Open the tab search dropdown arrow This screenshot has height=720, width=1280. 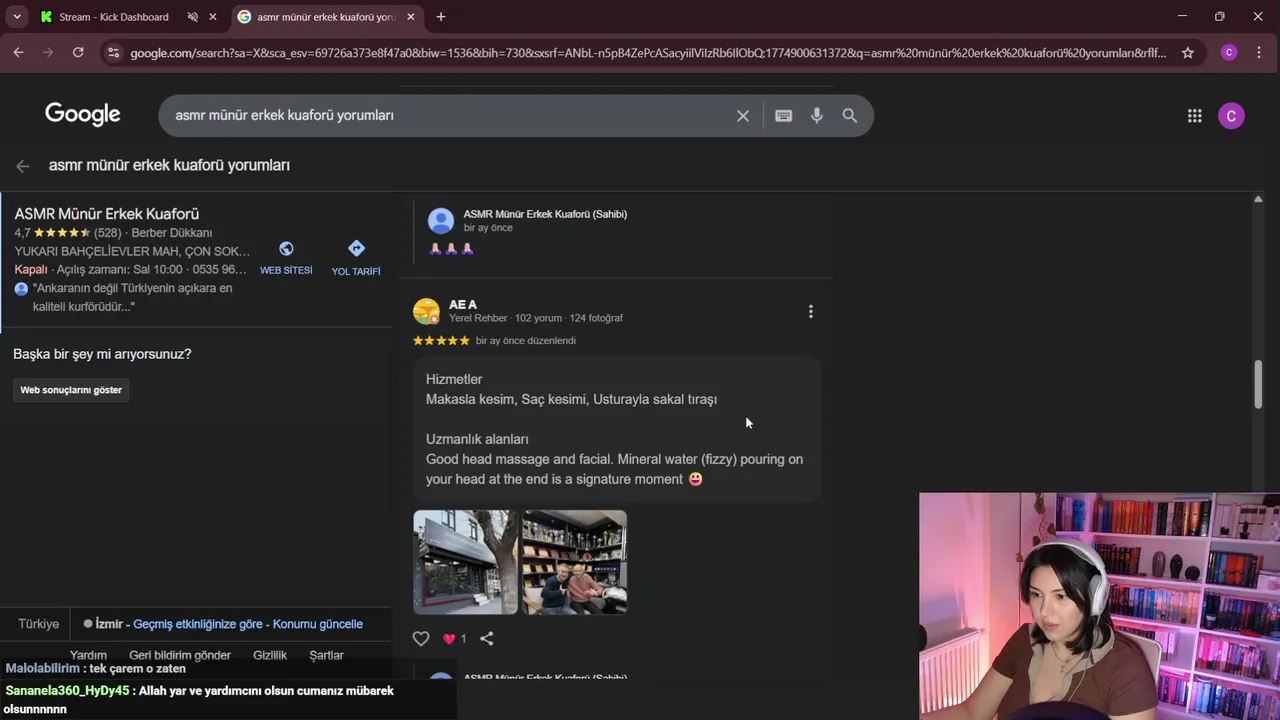pyautogui.click(x=17, y=17)
